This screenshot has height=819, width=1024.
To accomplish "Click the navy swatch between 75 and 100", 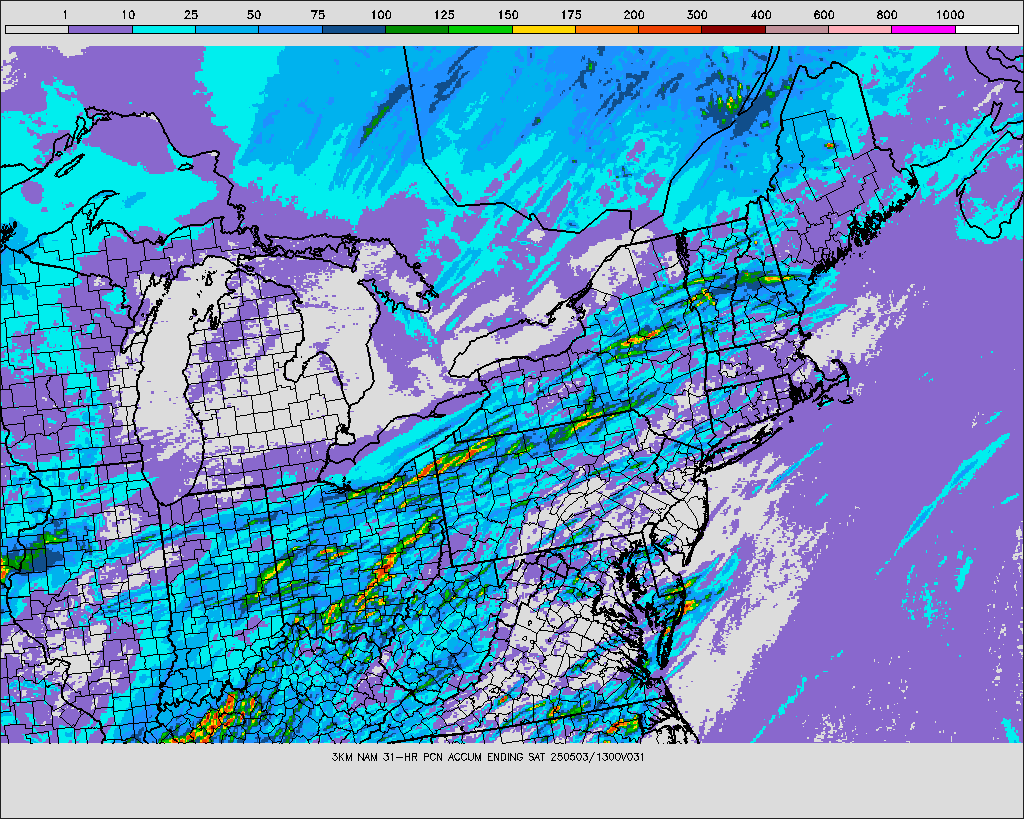I will coord(354,29).
